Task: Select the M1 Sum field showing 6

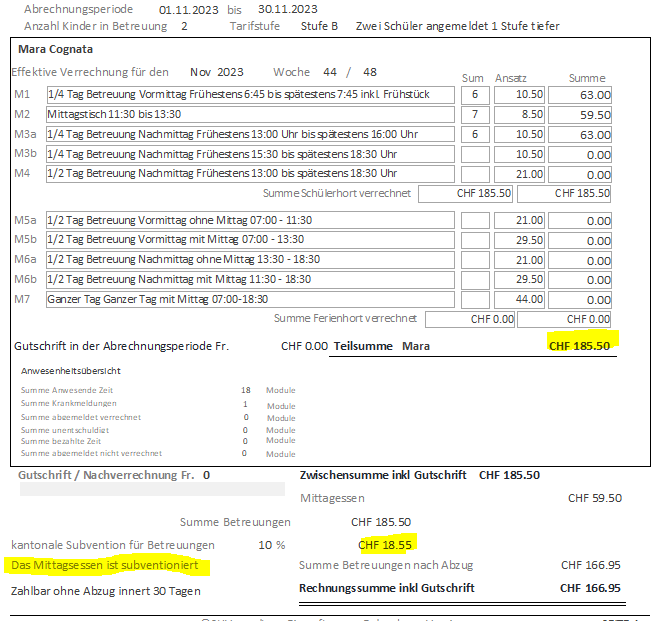Action: tap(475, 94)
